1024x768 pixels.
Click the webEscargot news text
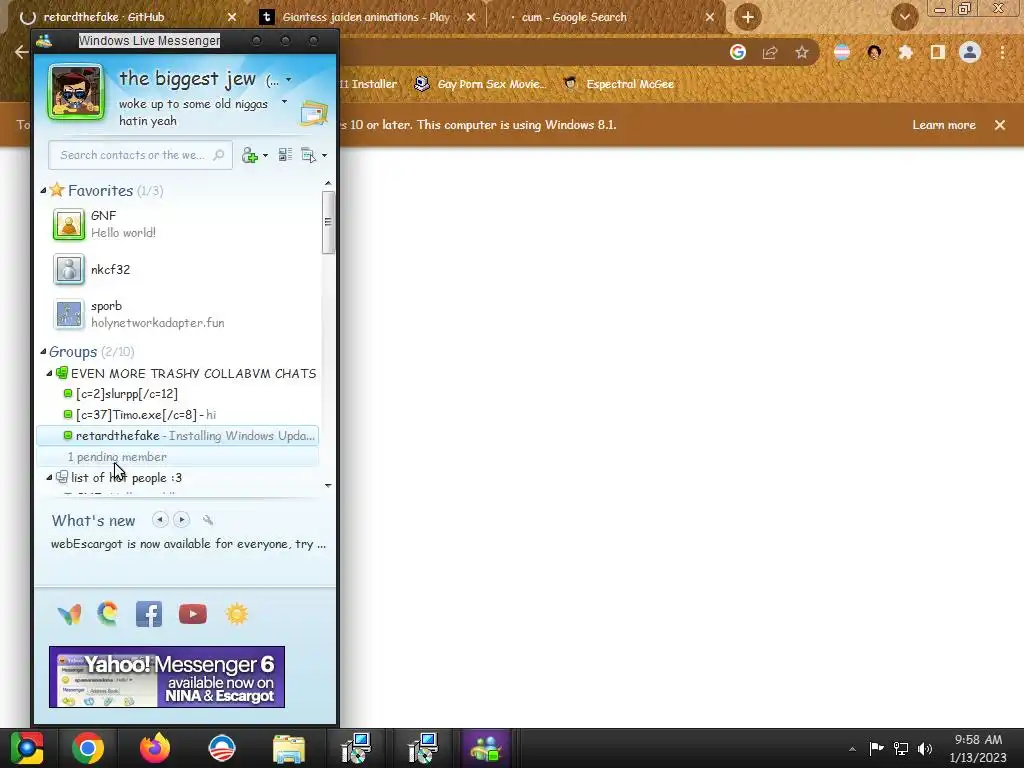point(188,544)
